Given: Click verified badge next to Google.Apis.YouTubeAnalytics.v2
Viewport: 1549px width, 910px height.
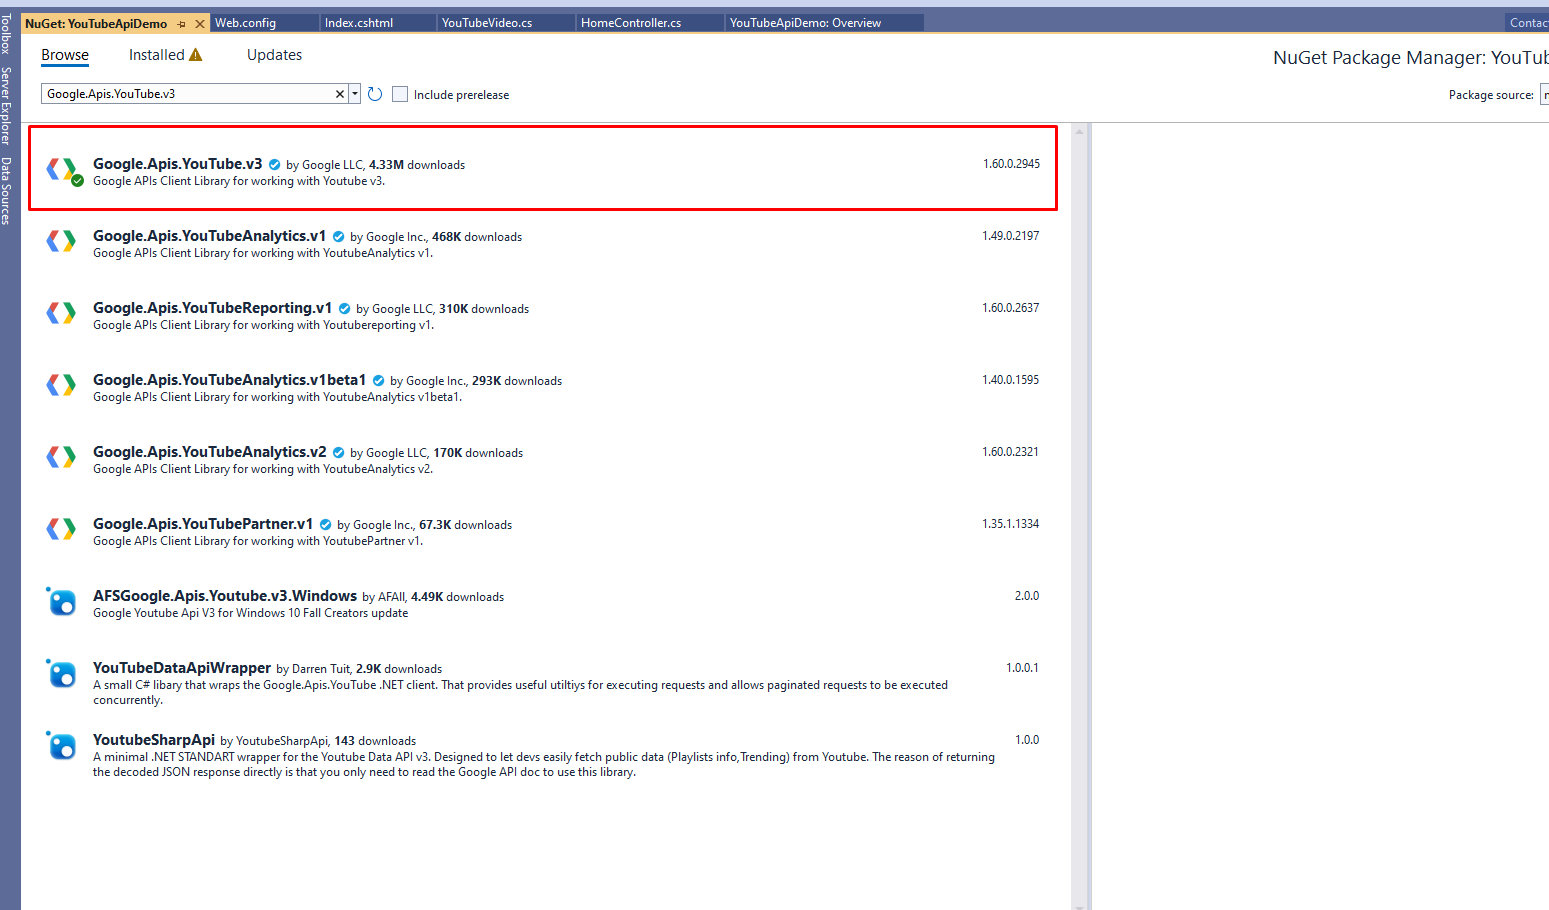Looking at the screenshot, I should pos(339,453).
